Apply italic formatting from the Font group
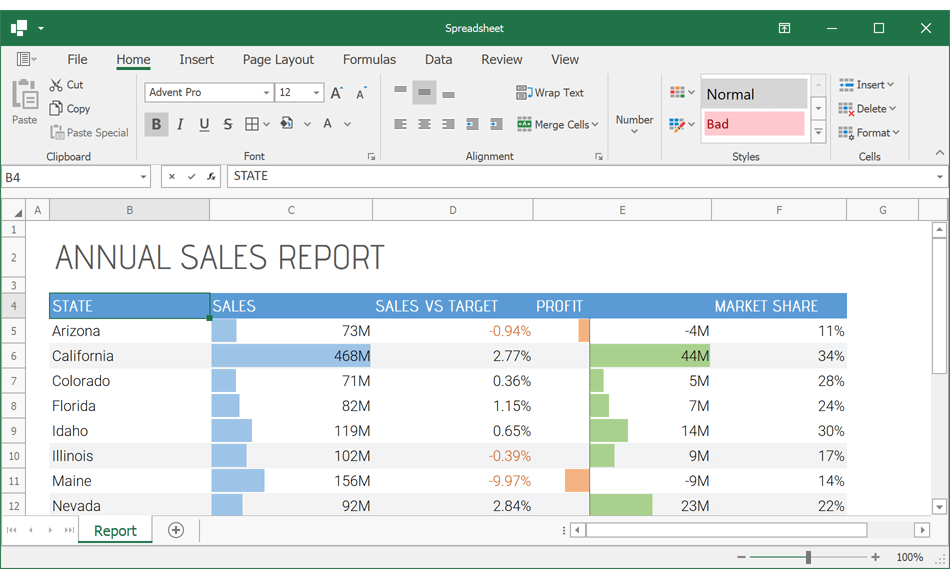The height and width of the screenshot is (579, 950). 179,124
